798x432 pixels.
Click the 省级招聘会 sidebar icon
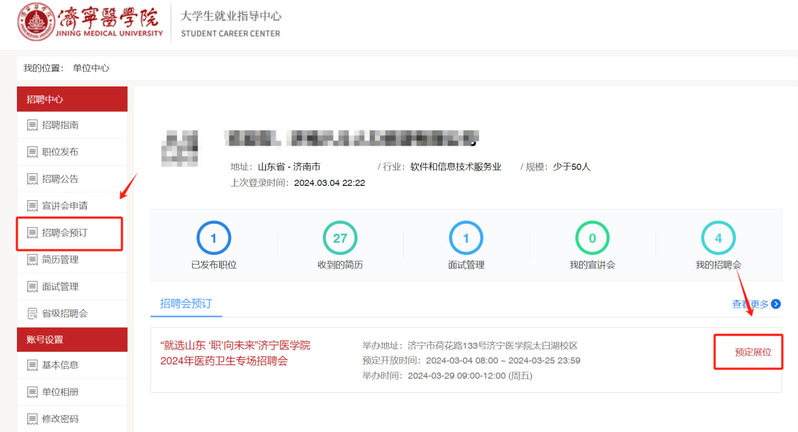click(x=32, y=313)
